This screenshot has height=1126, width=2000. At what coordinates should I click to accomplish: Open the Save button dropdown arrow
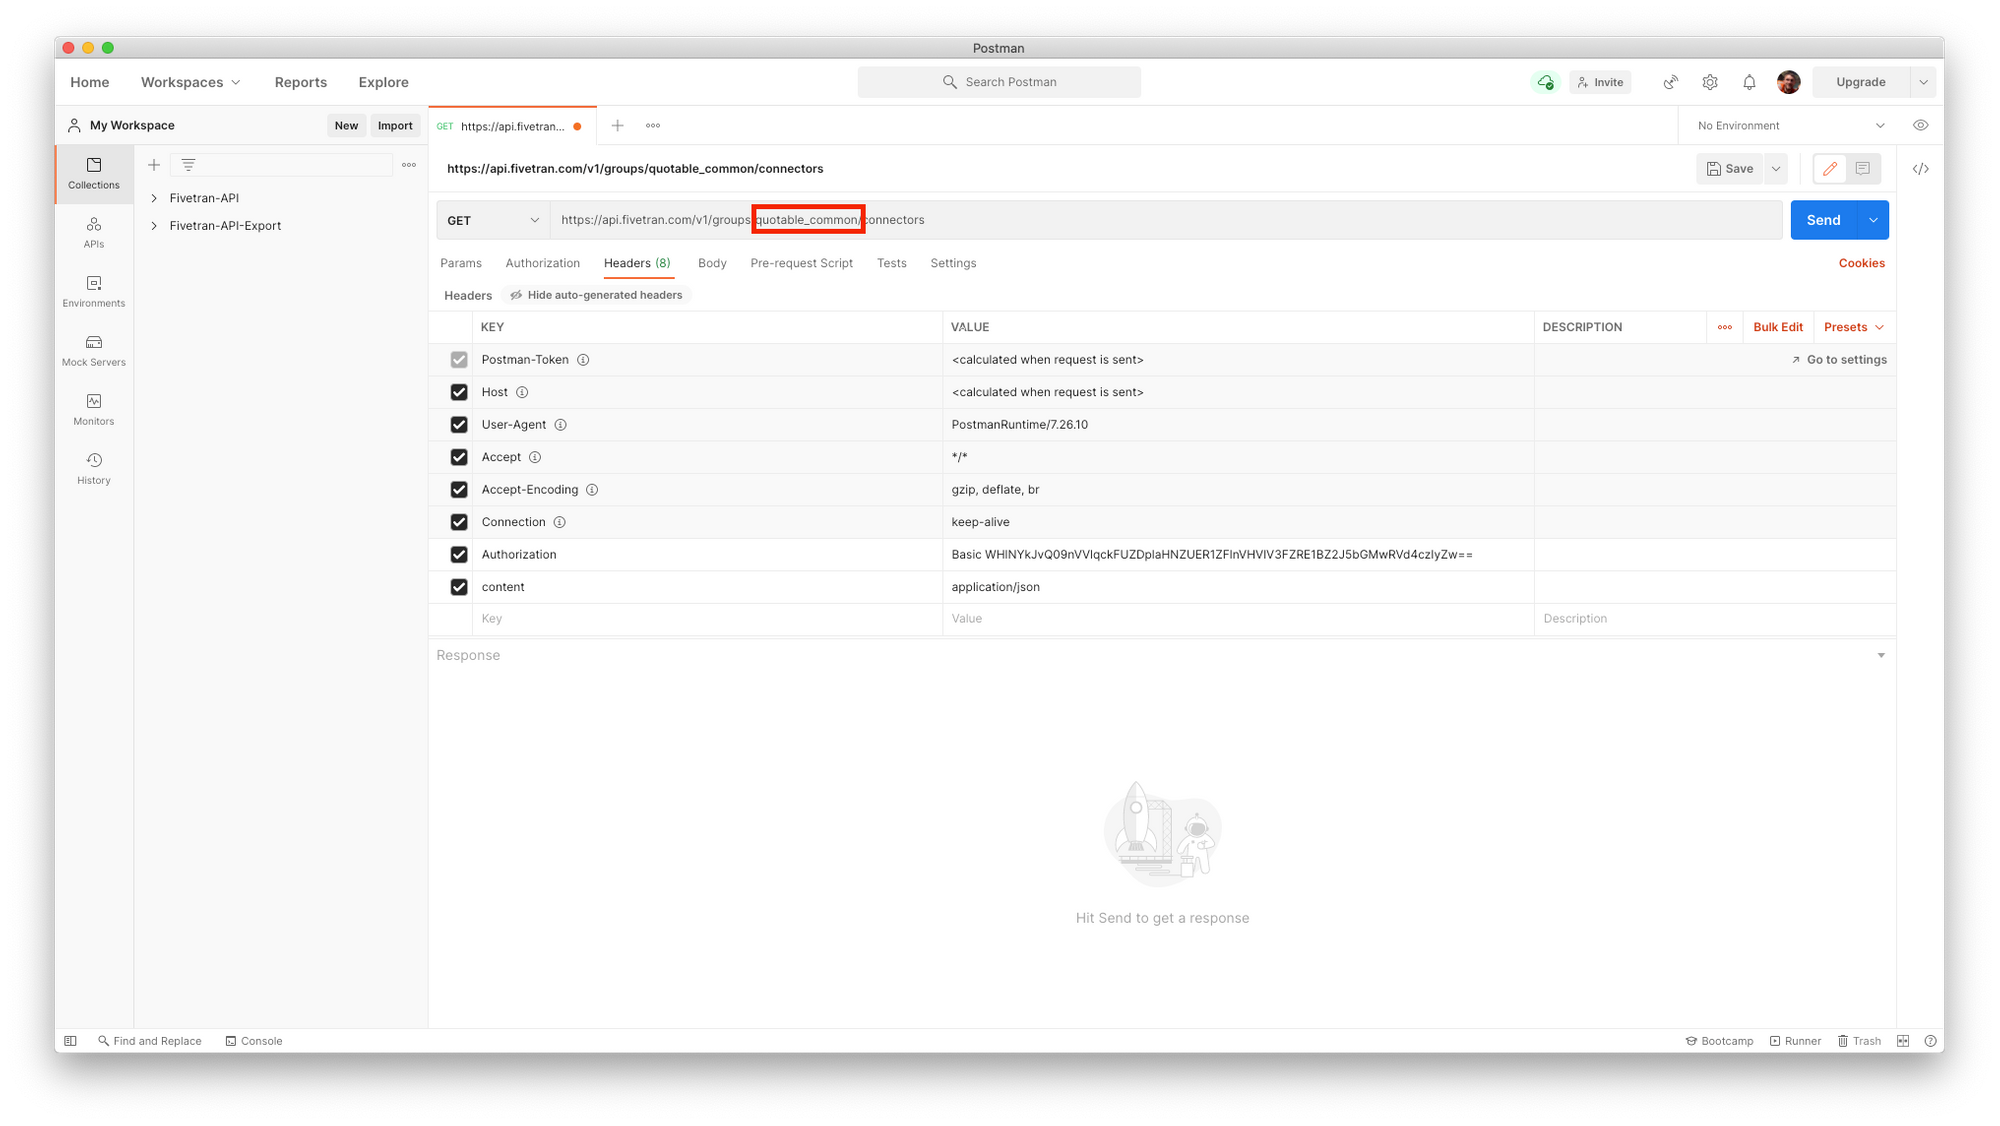tap(1776, 169)
